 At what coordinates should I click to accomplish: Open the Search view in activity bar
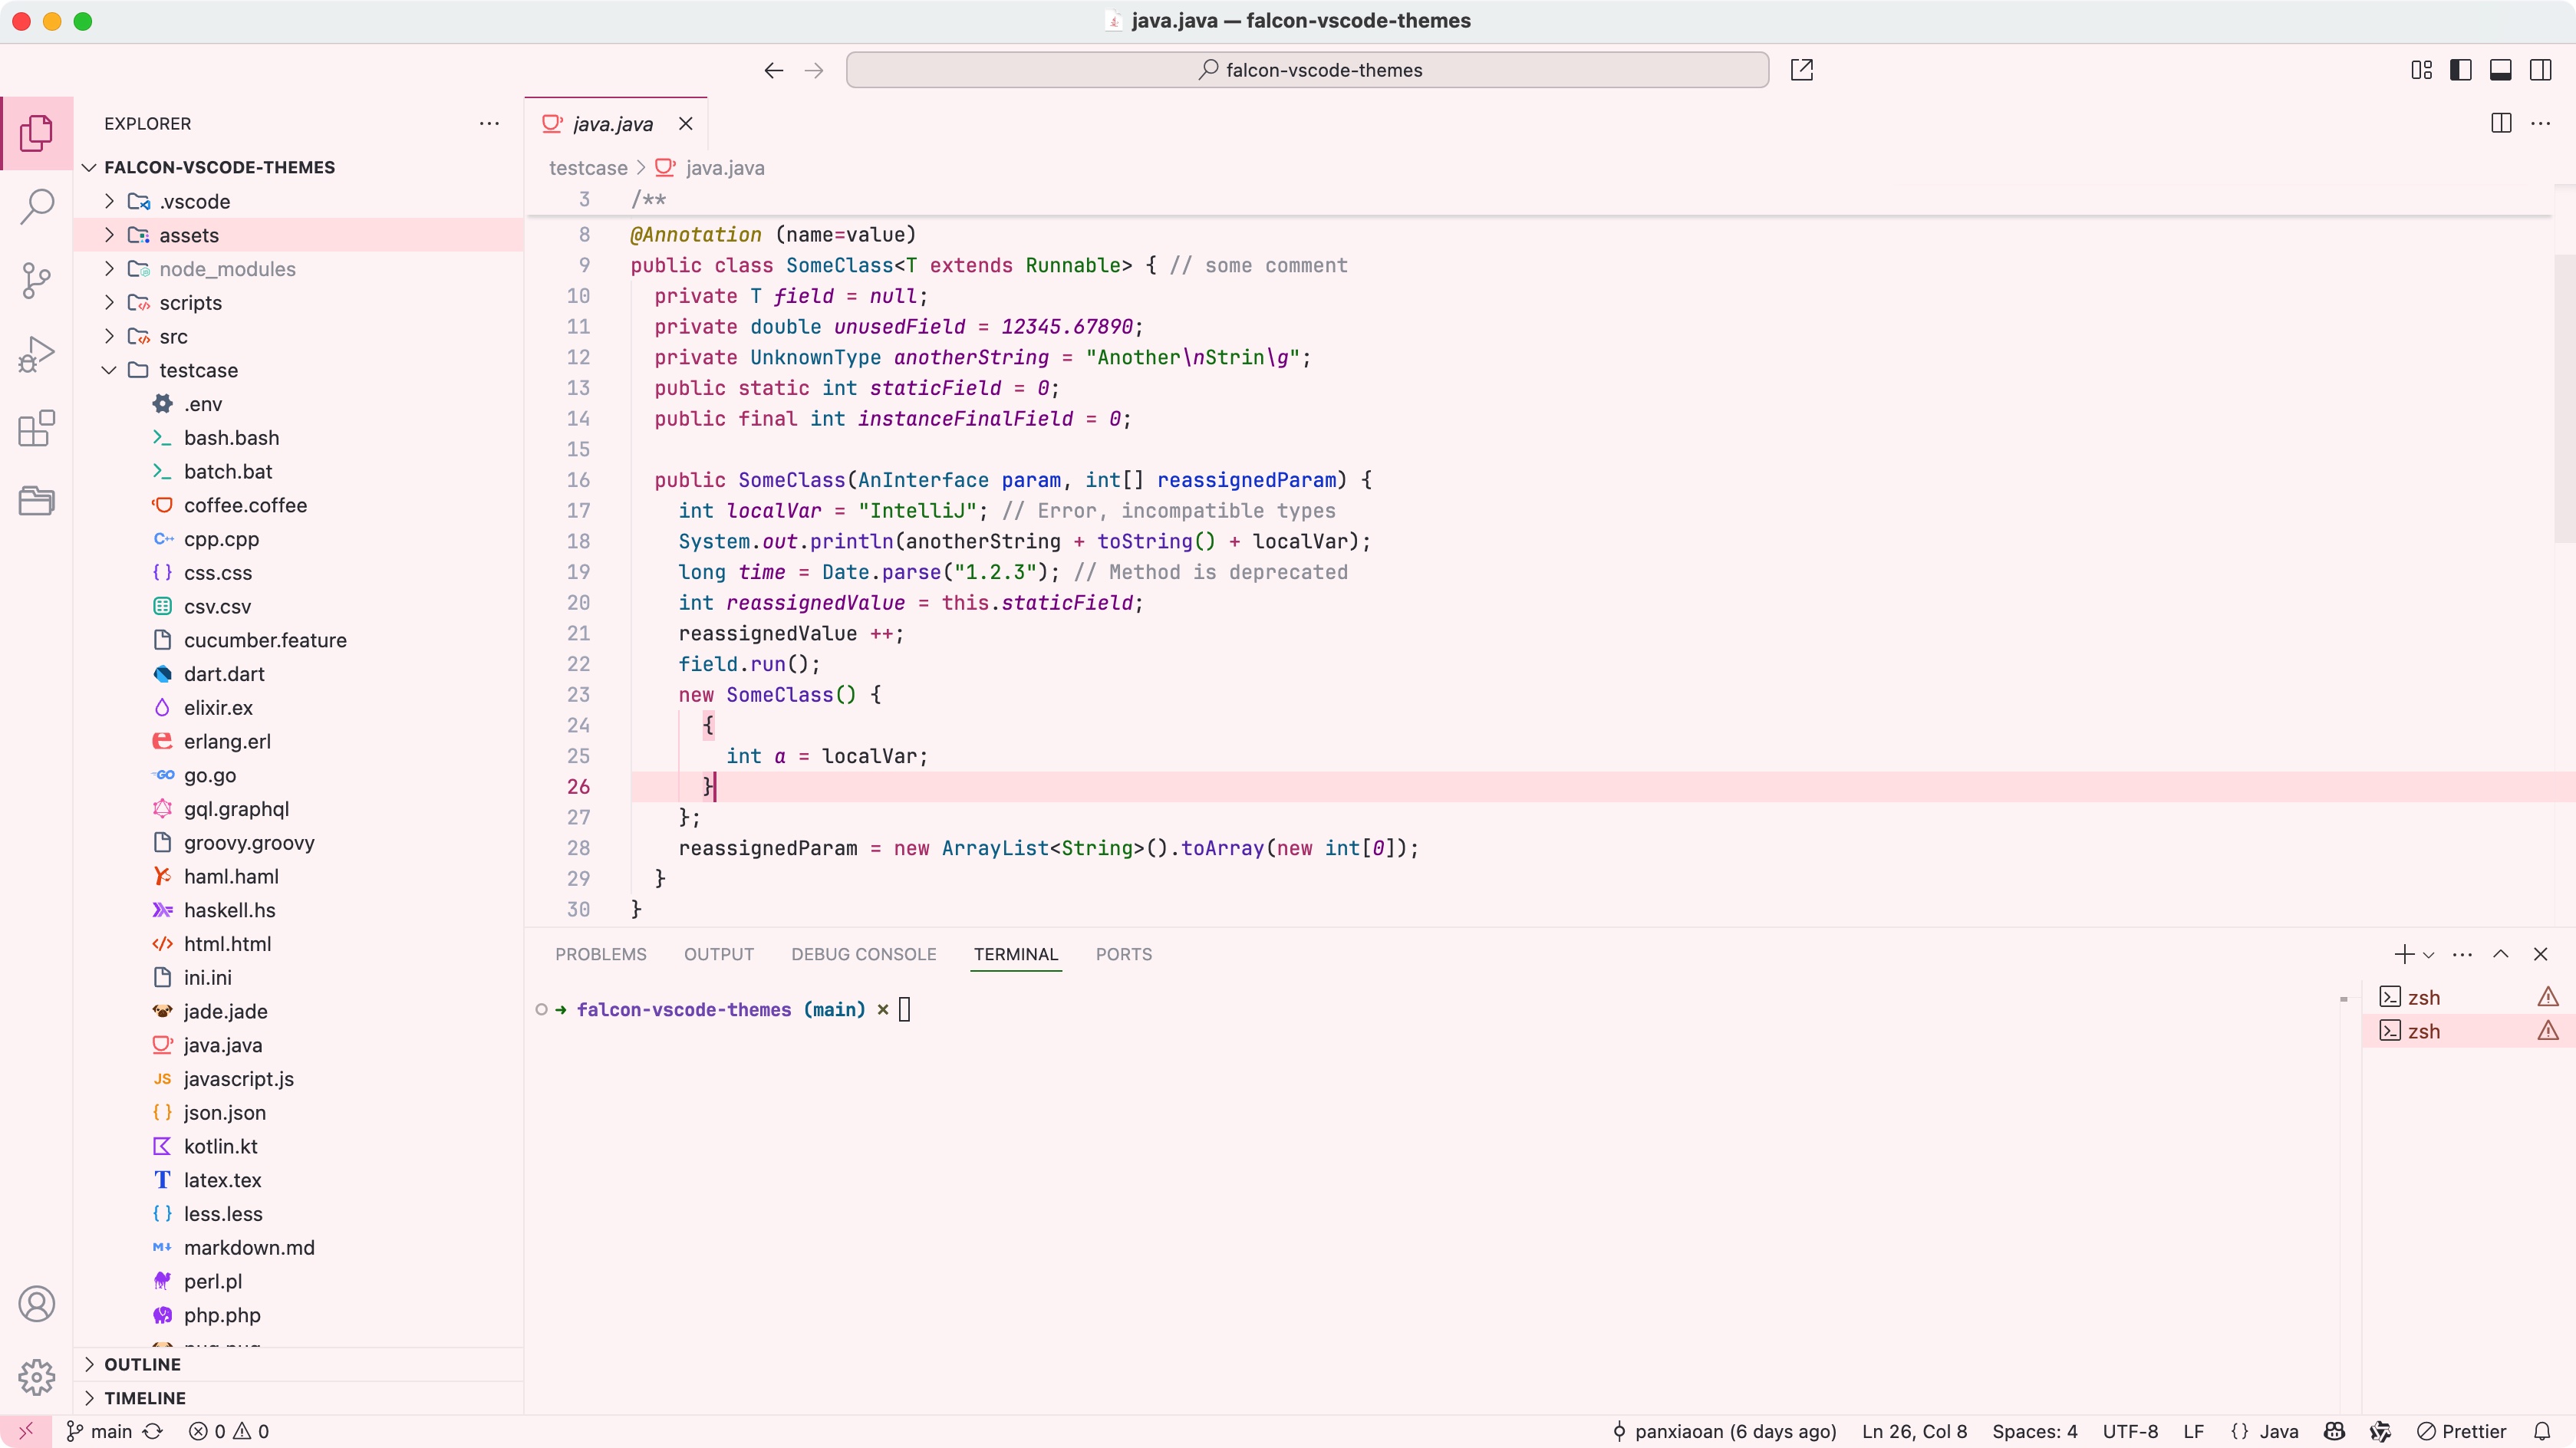click(37, 207)
